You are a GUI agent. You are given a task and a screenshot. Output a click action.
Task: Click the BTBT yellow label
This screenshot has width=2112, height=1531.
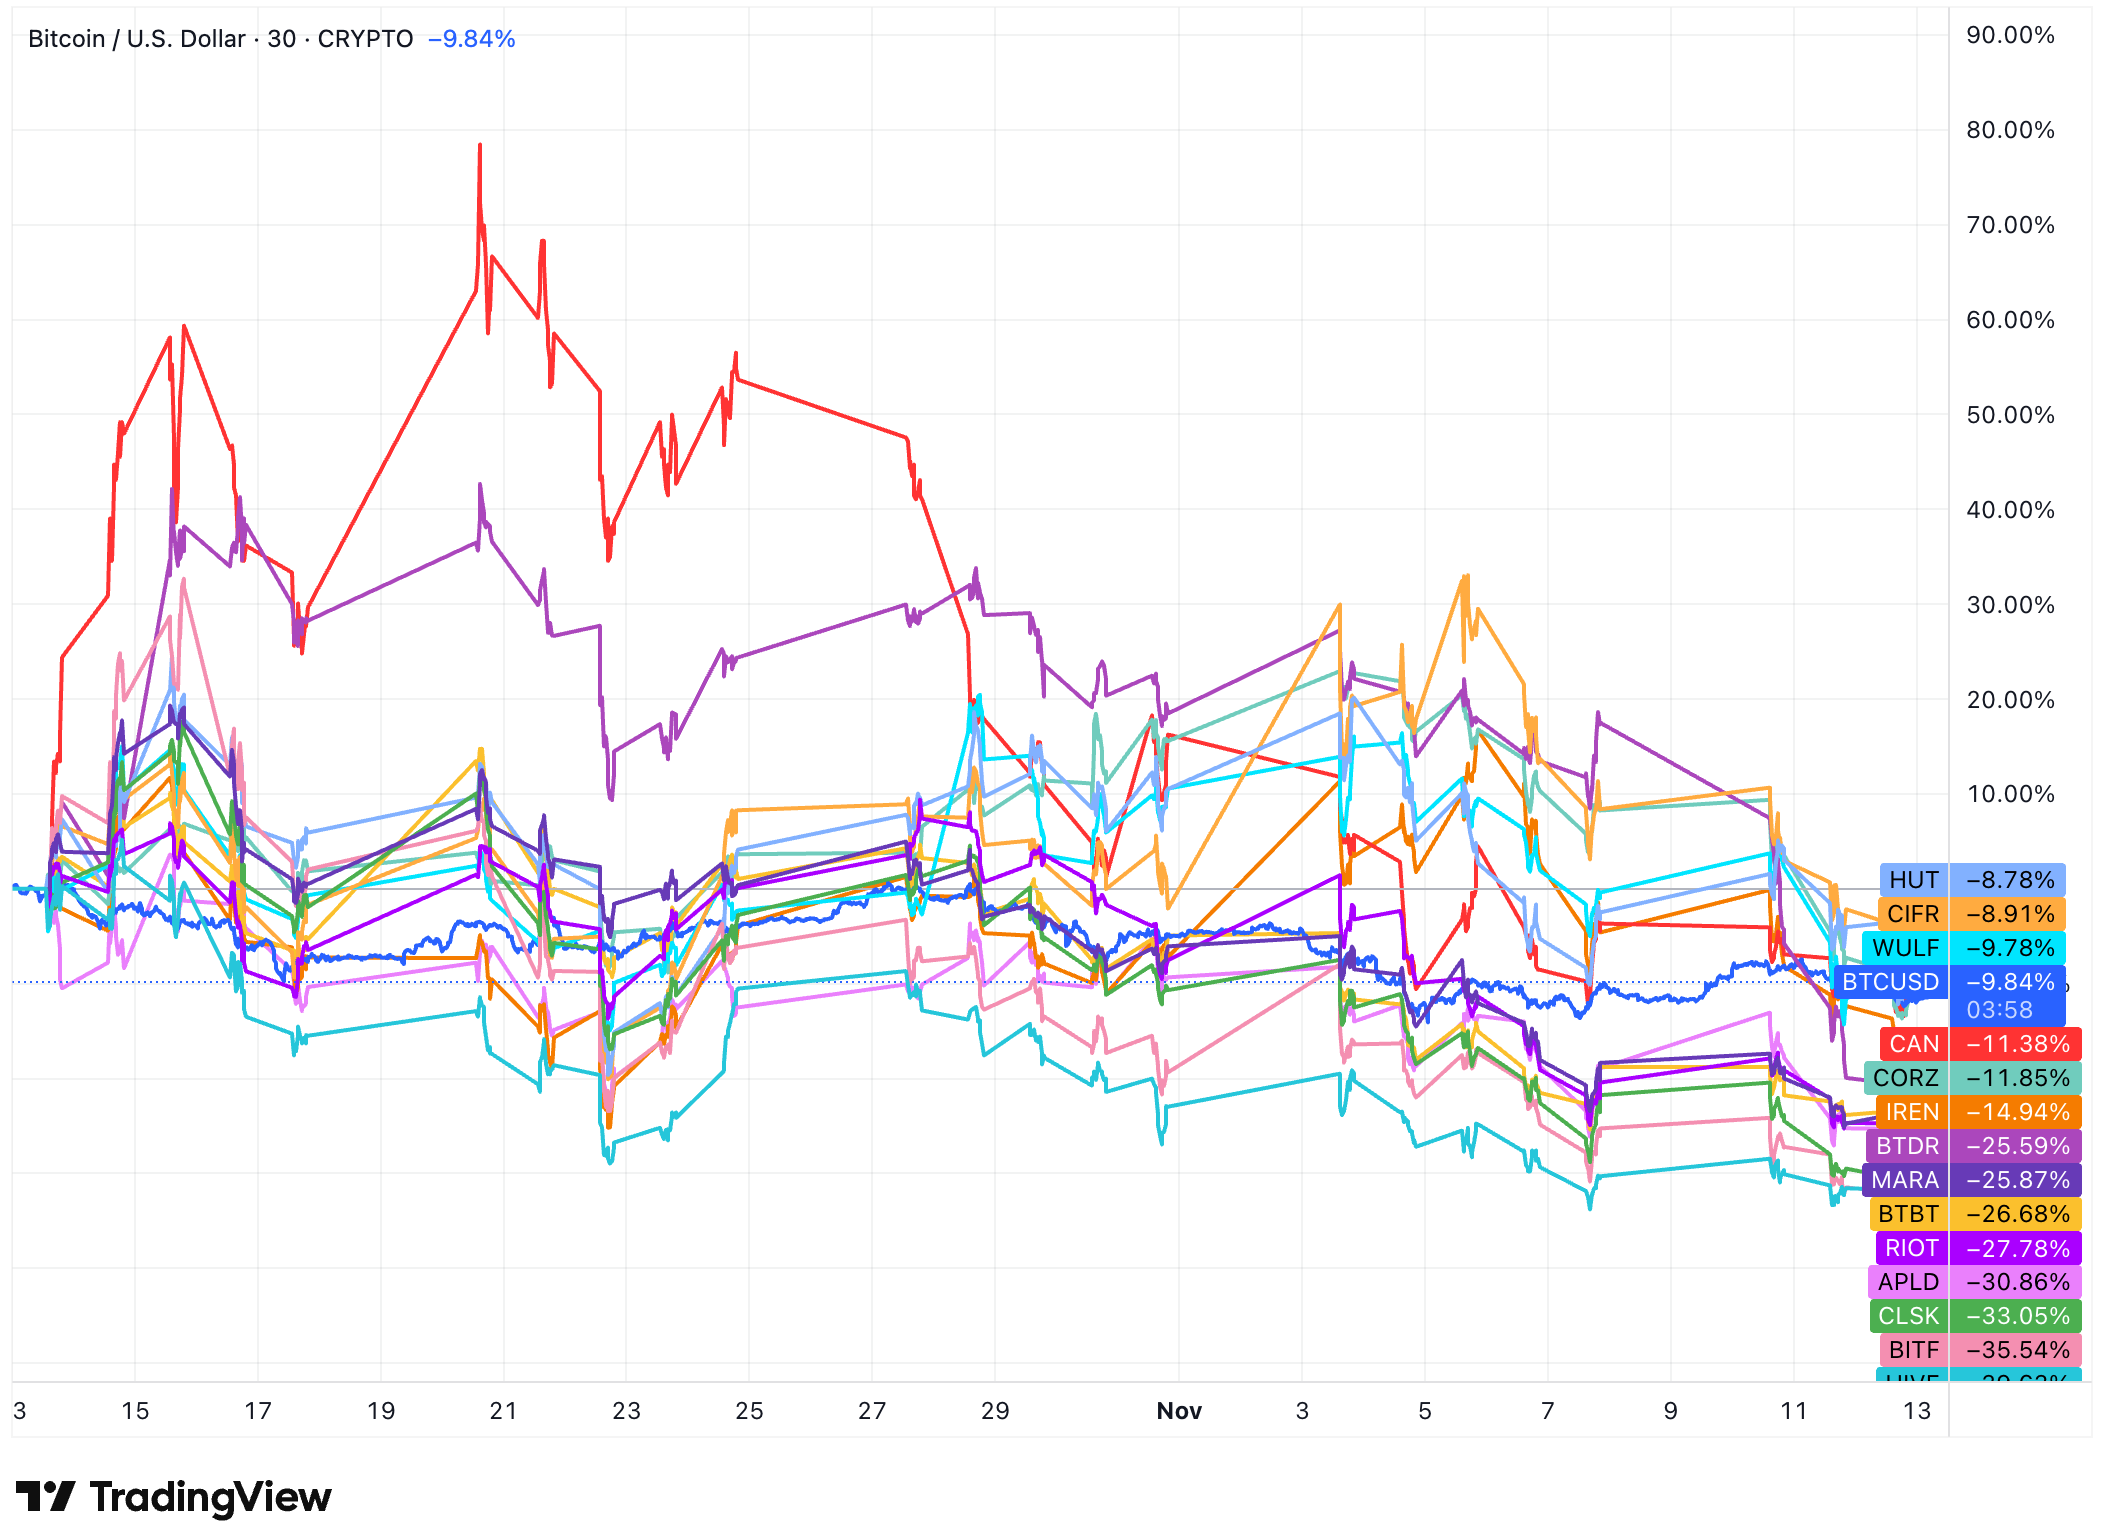(1907, 1214)
